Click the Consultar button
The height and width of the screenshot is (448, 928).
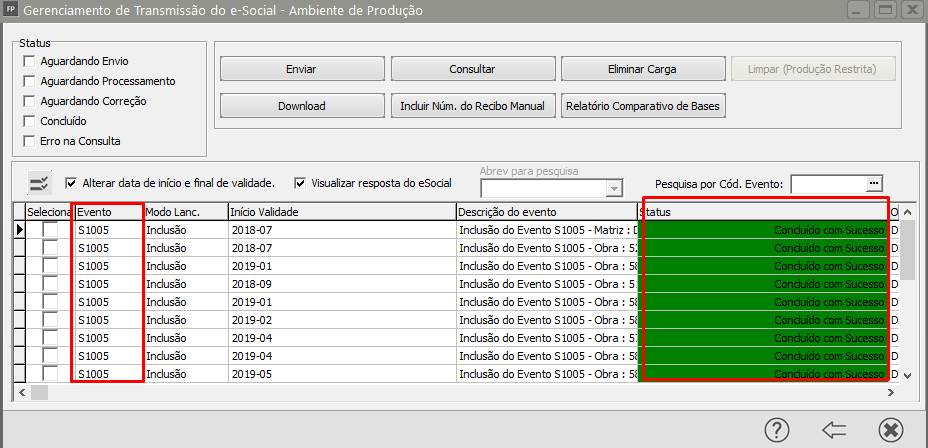[x=472, y=70]
